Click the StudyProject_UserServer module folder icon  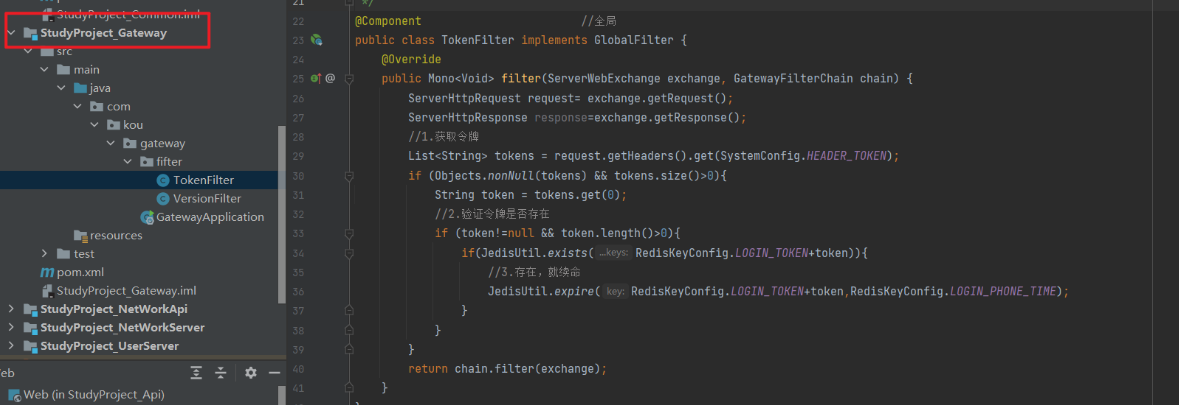pyautogui.click(x=31, y=346)
